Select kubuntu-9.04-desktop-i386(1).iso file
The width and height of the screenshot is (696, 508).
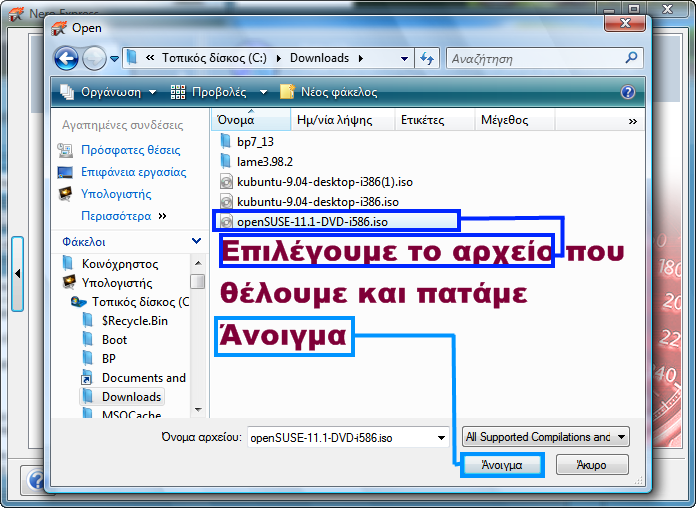click(x=324, y=182)
